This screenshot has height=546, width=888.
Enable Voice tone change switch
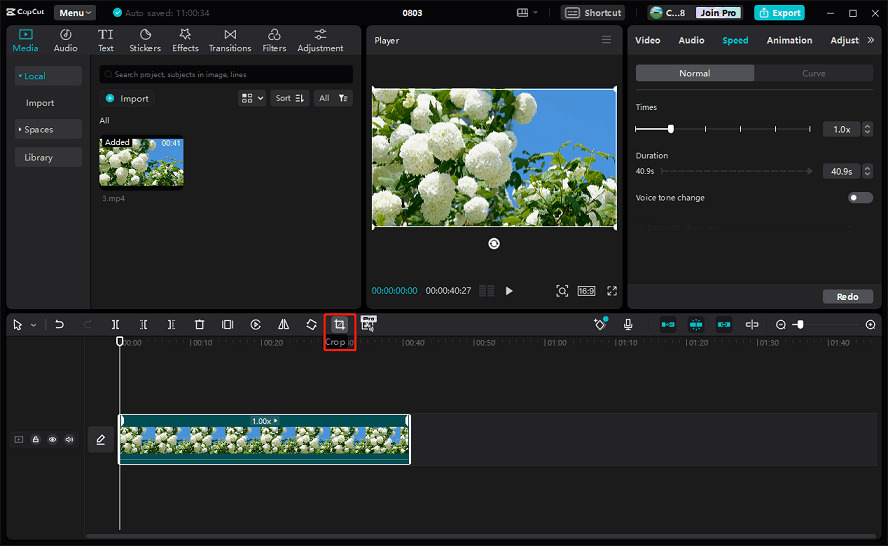click(x=859, y=198)
